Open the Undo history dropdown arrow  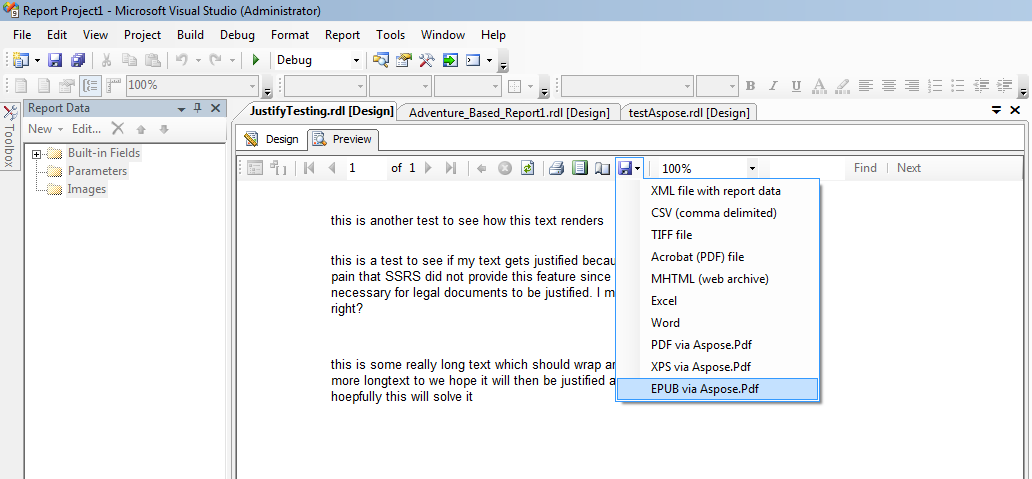point(198,60)
